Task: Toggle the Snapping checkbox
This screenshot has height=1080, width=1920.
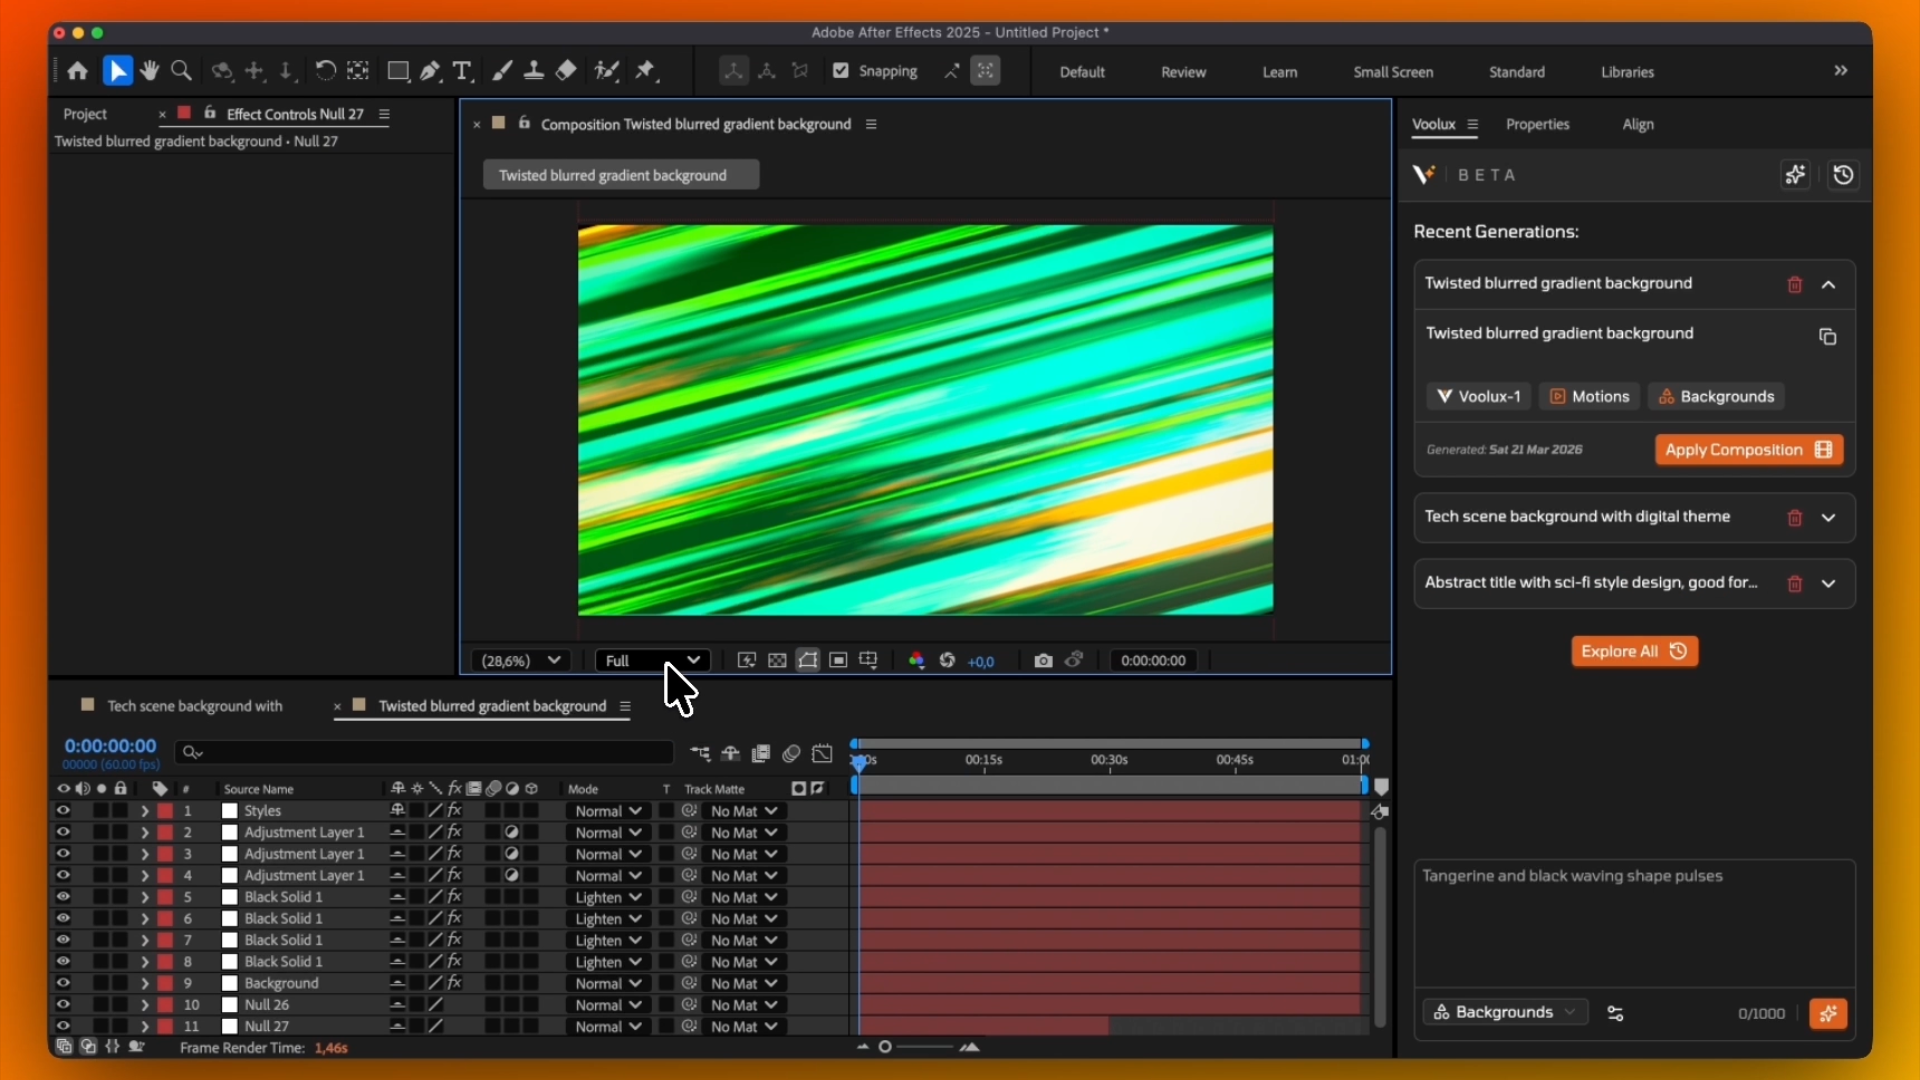Action: [841, 71]
